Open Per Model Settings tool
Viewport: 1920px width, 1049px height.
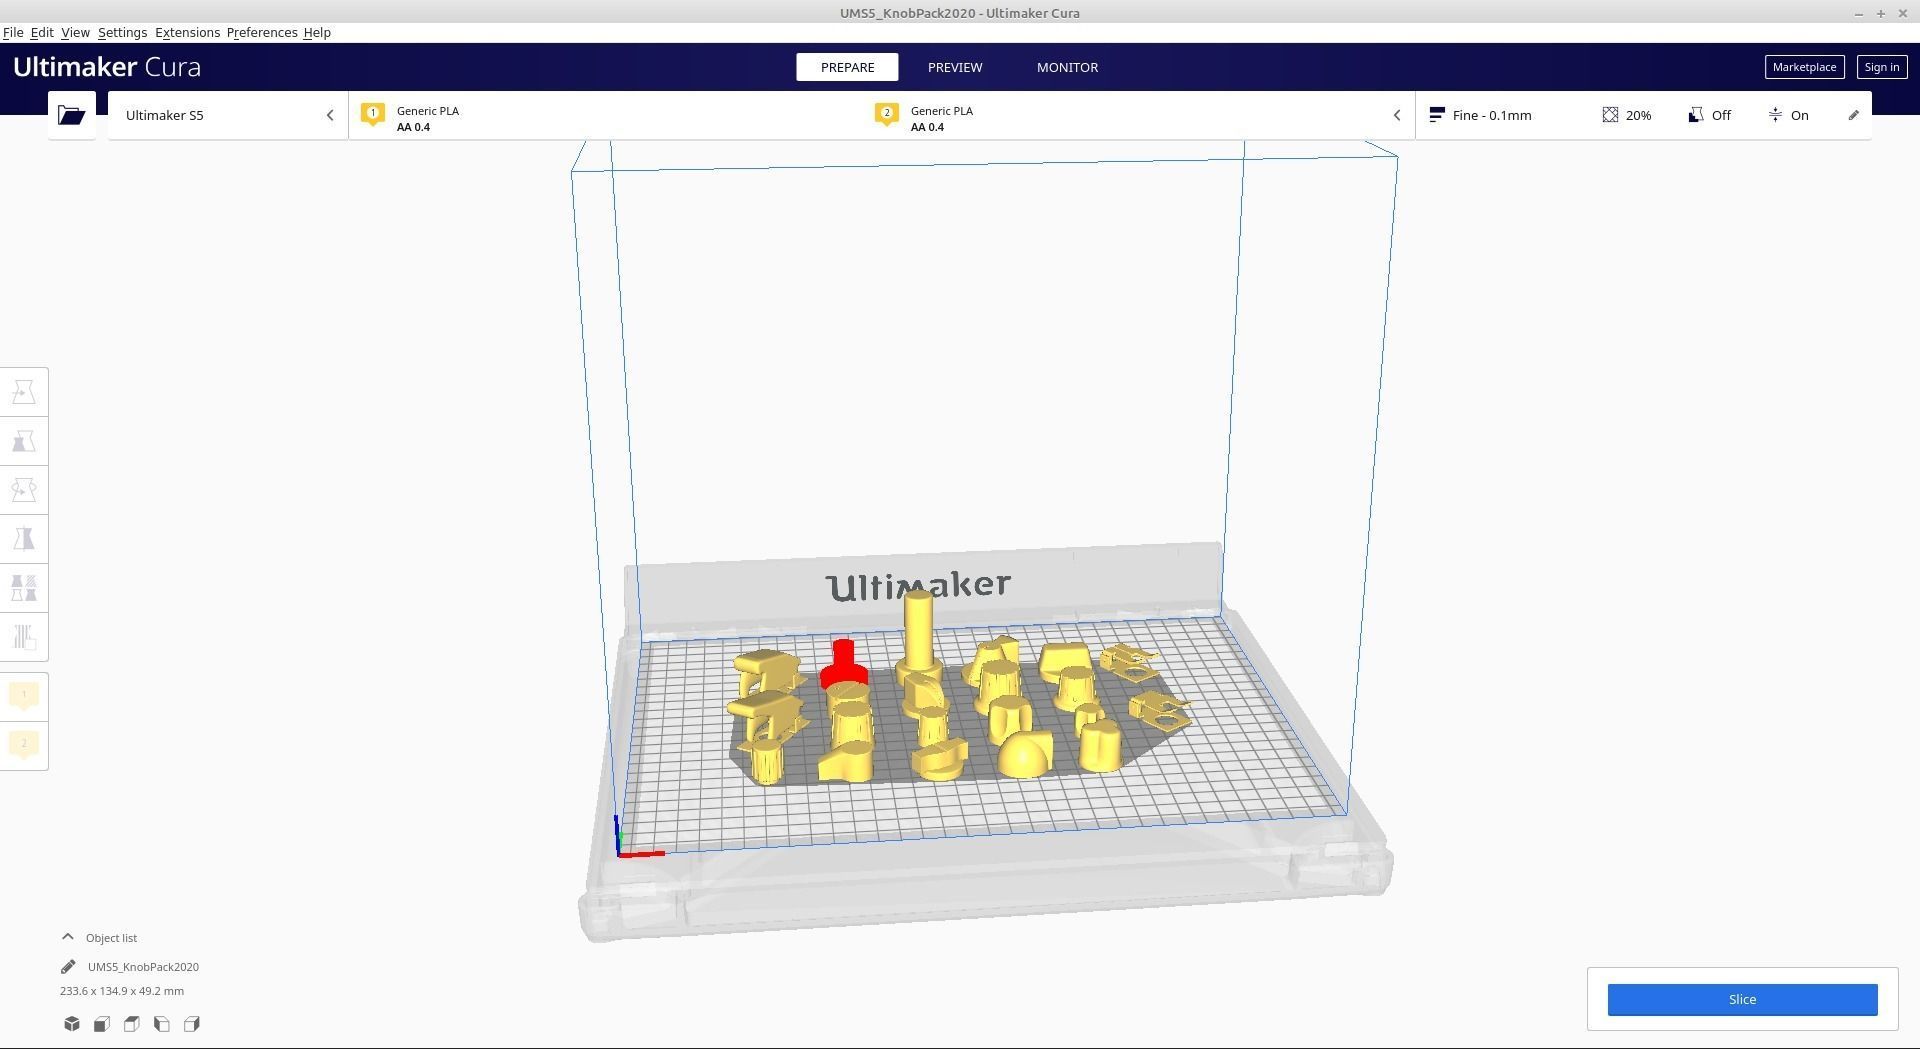point(24,588)
